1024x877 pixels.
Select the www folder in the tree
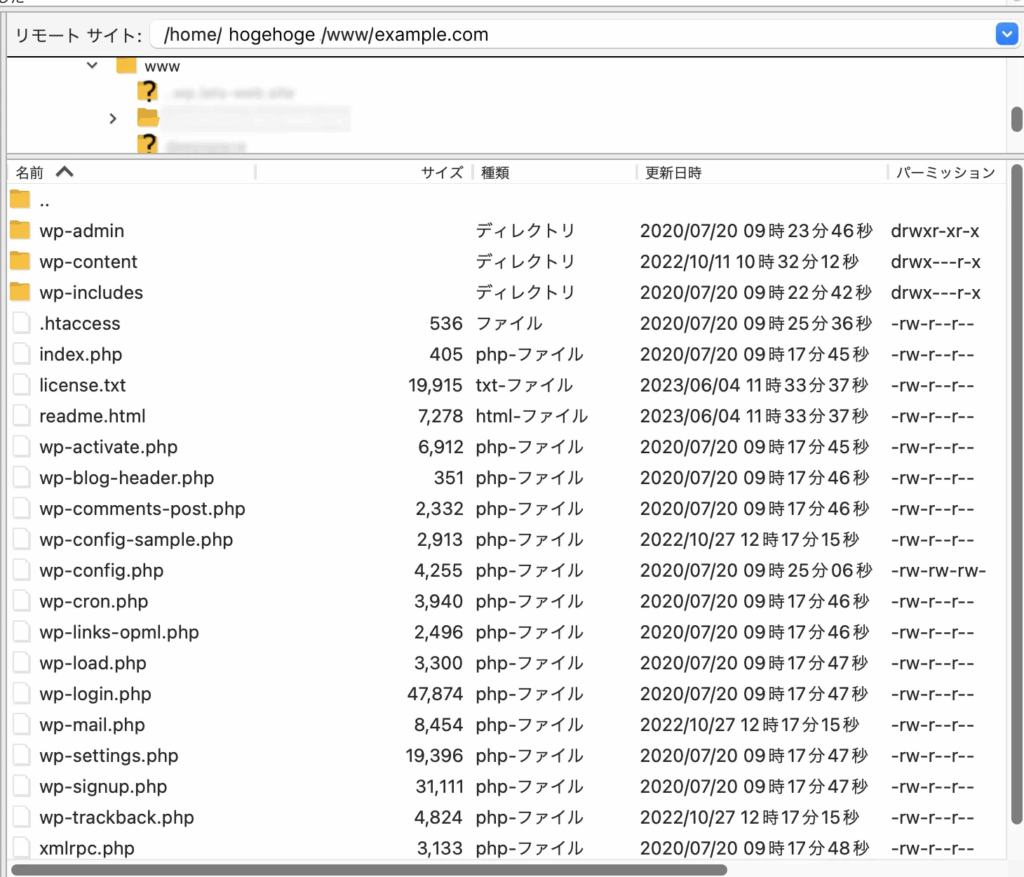tap(162, 67)
